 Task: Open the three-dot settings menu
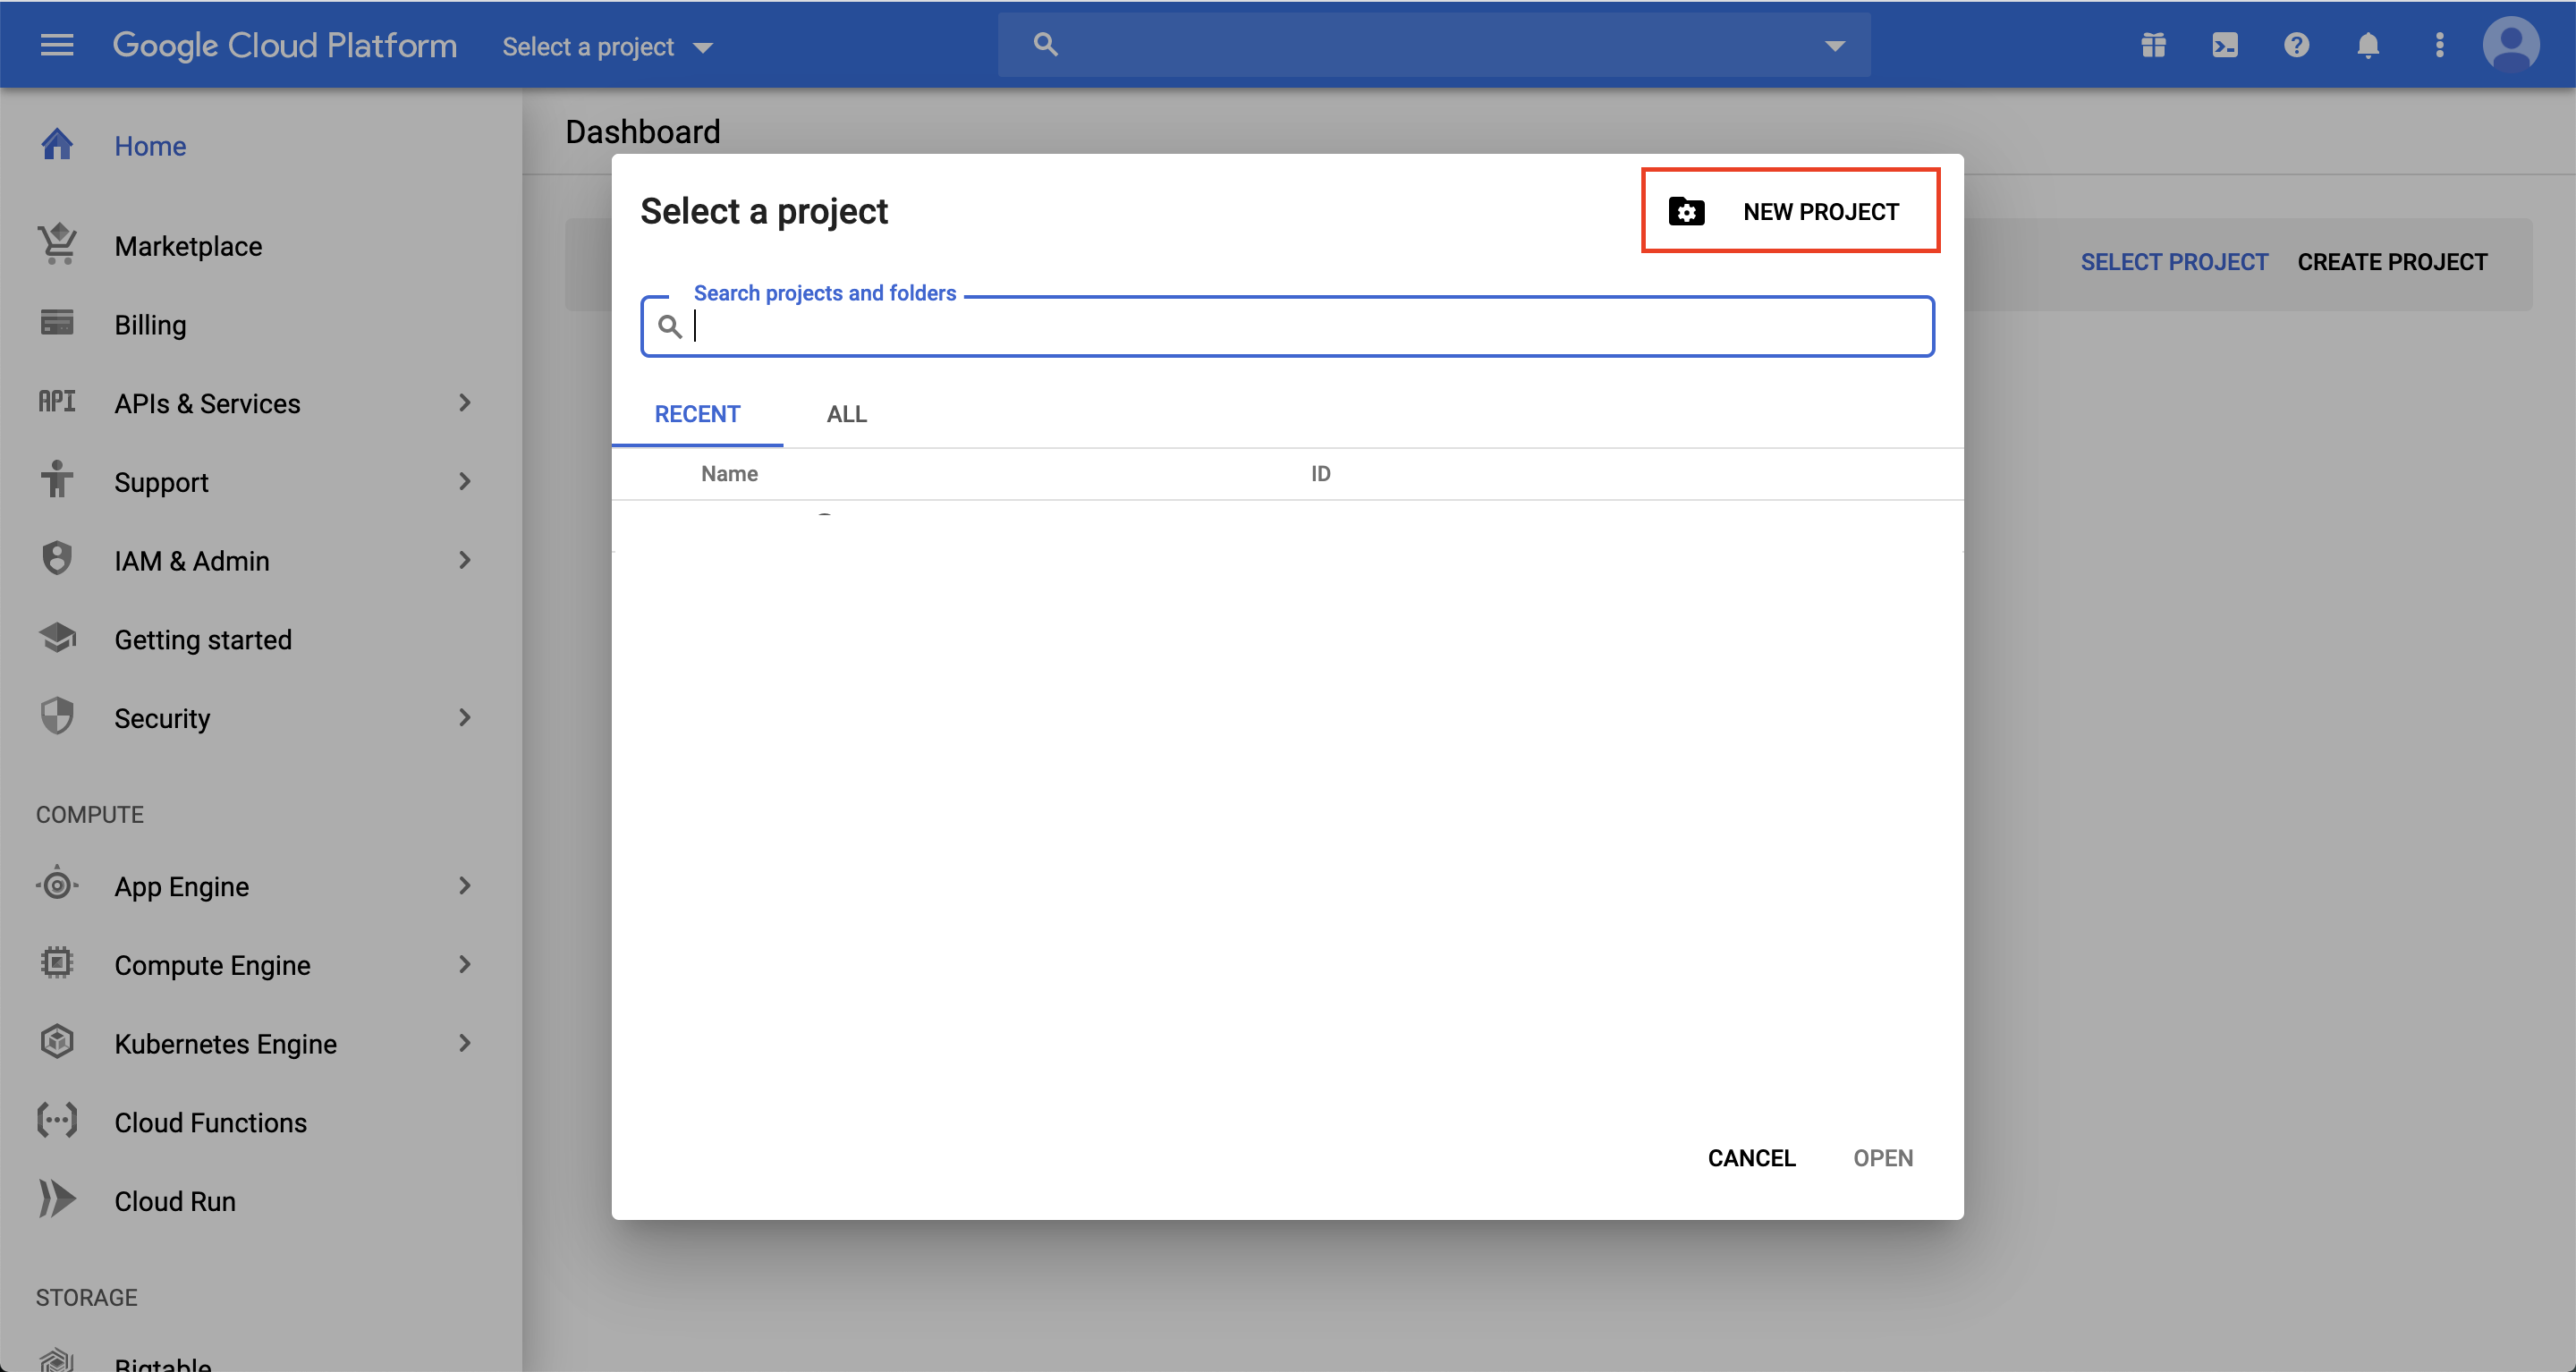click(x=2439, y=45)
